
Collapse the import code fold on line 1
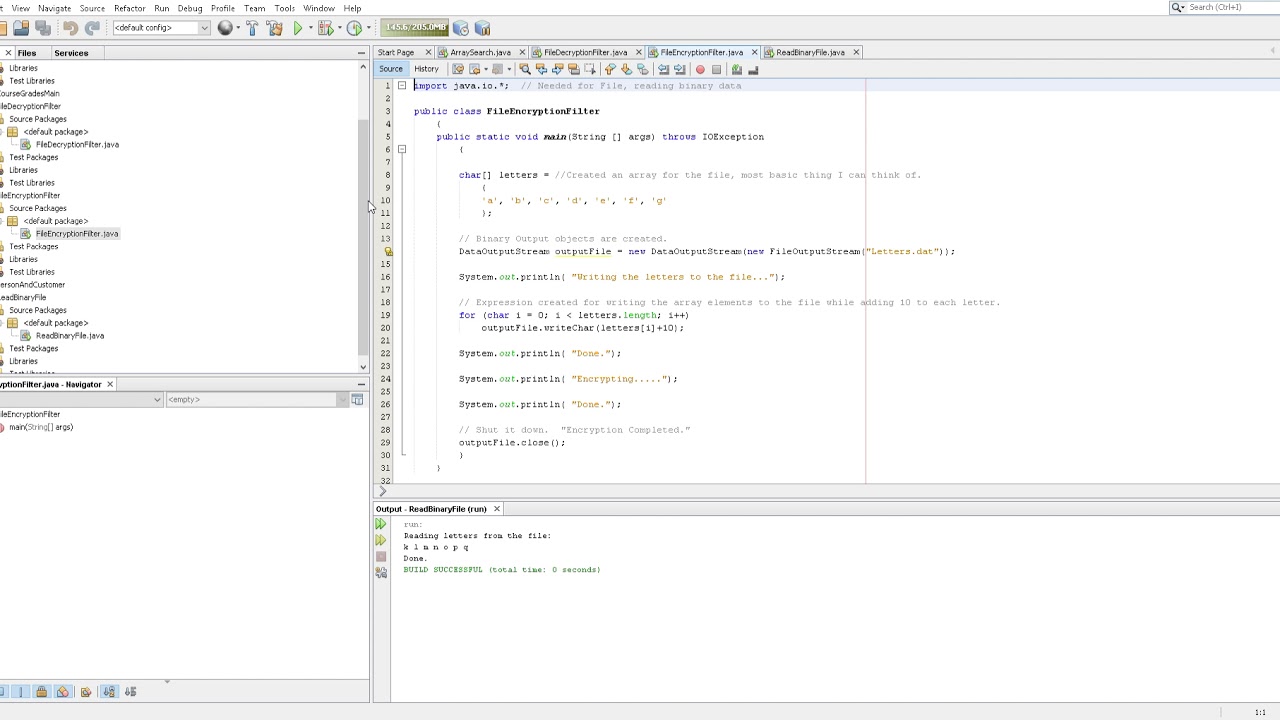click(x=402, y=86)
